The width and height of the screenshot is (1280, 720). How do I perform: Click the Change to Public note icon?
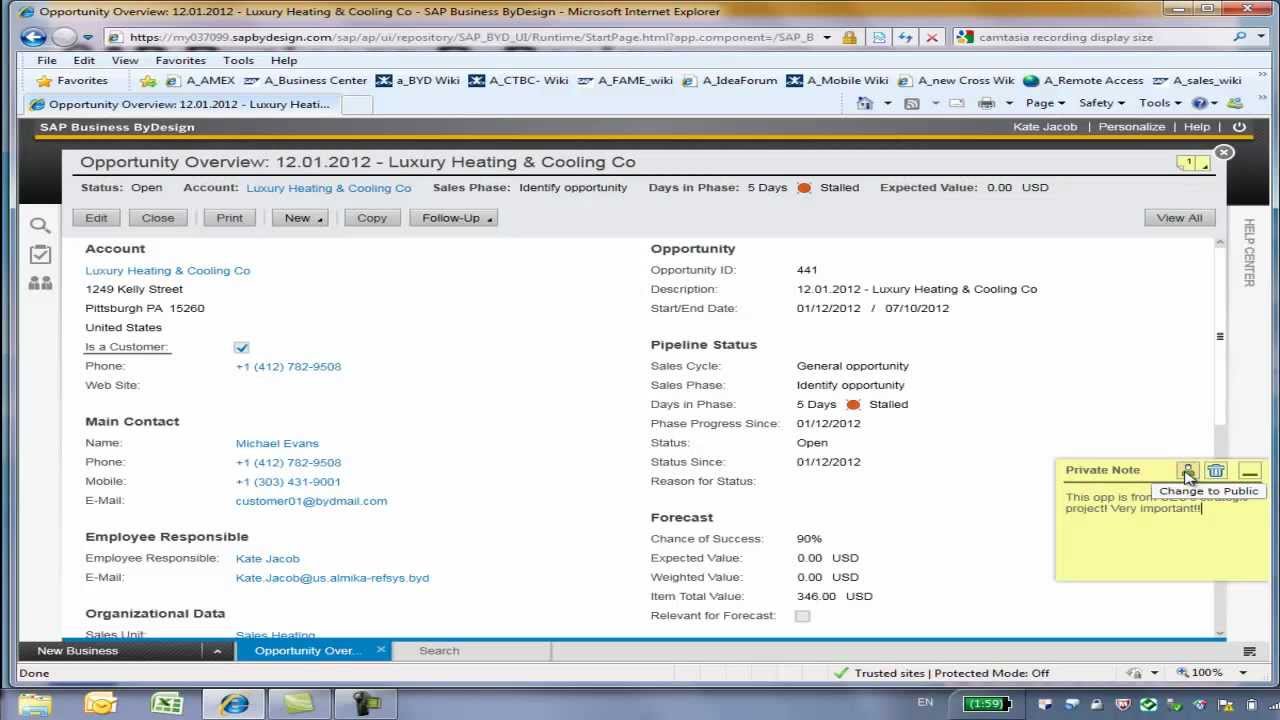(x=1187, y=471)
